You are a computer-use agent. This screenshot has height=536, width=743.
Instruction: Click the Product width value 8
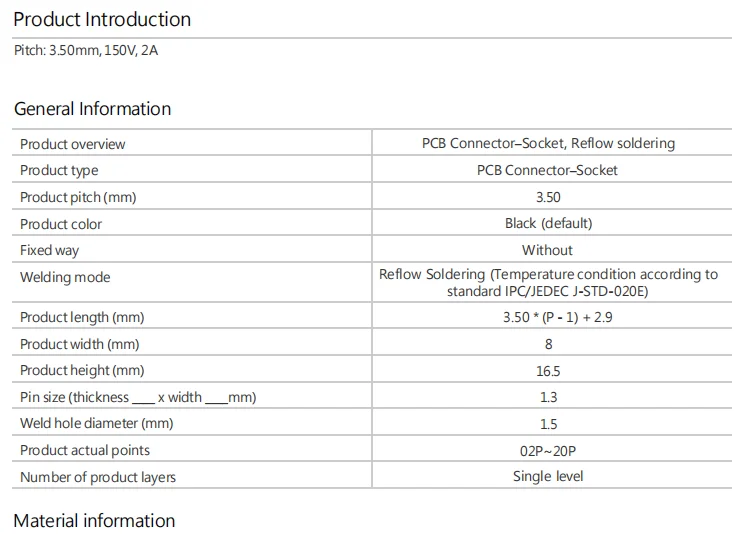tap(547, 344)
